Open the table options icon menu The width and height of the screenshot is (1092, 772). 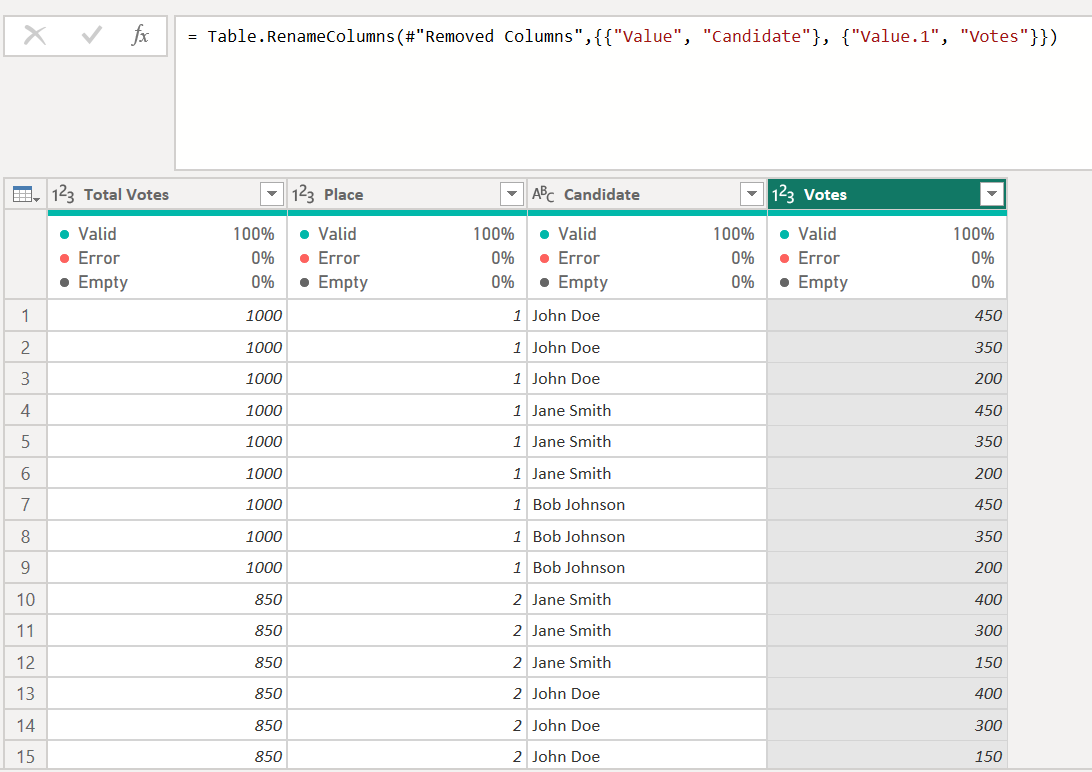26,194
